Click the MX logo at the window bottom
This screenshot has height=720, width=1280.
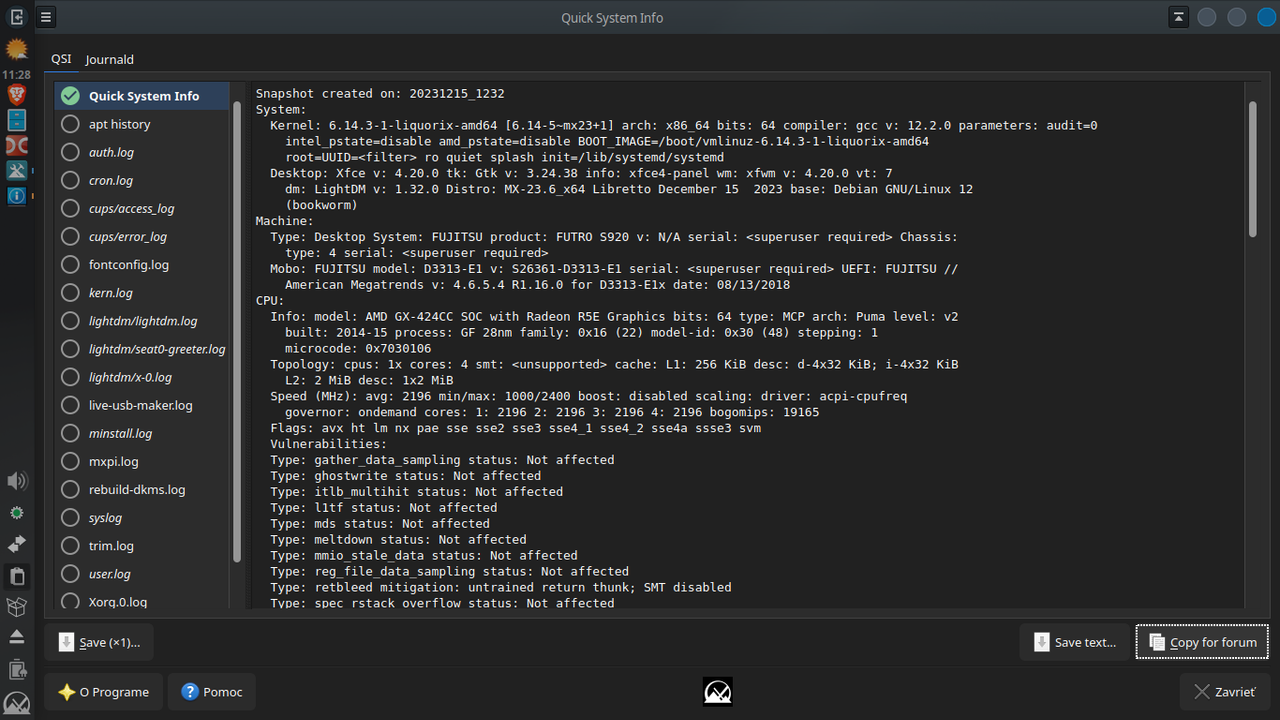coord(718,692)
